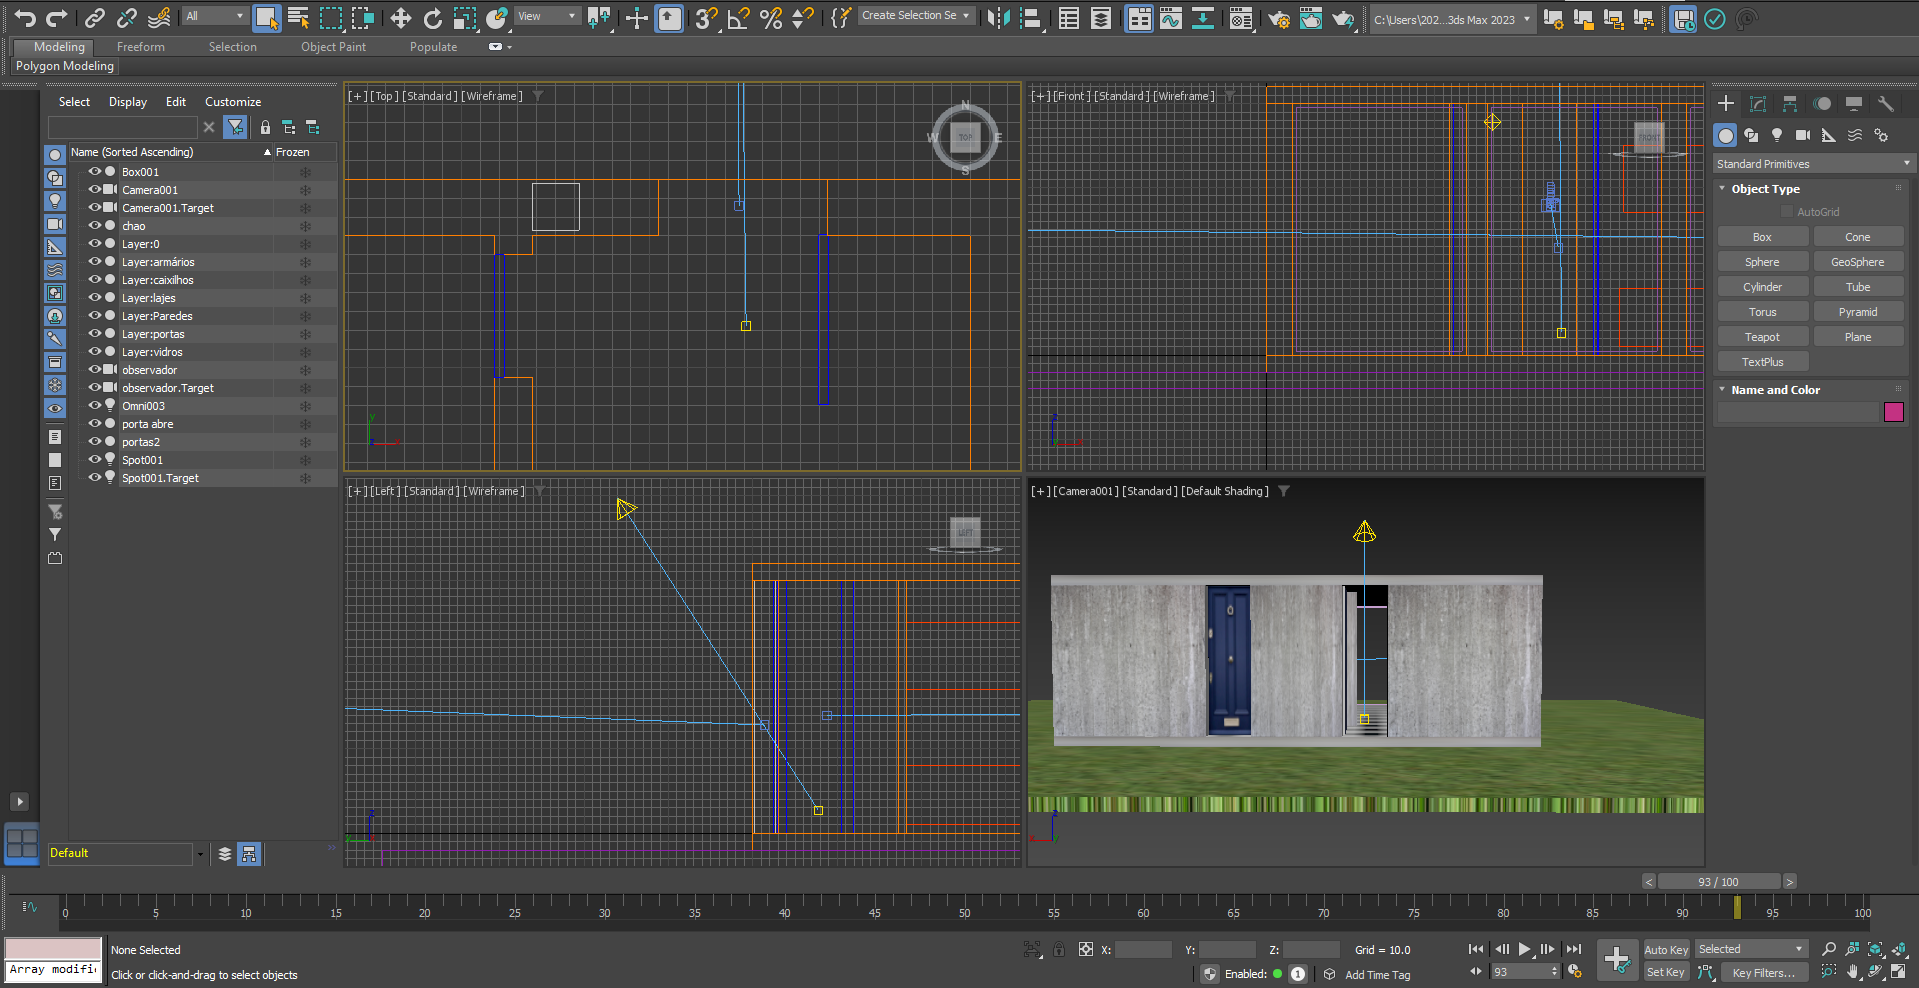Switch to the Freeform ribbon tab
This screenshot has height=988, width=1919.
pos(140,47)
